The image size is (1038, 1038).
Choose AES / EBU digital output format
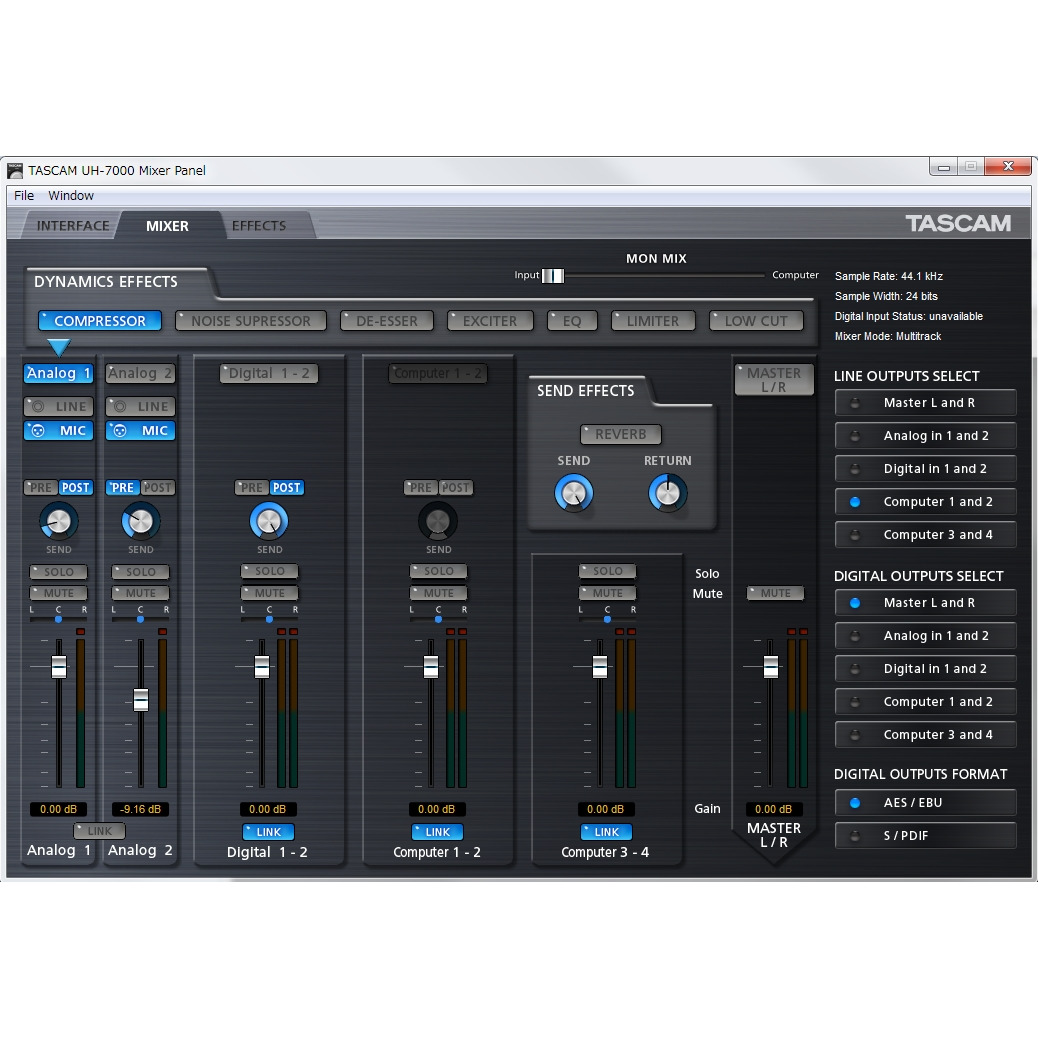(x=925, y=803)
